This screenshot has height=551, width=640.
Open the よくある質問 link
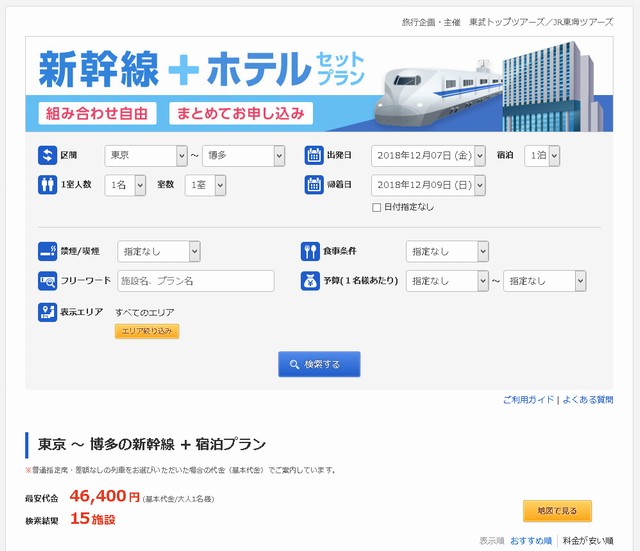[x=588, y=400]
